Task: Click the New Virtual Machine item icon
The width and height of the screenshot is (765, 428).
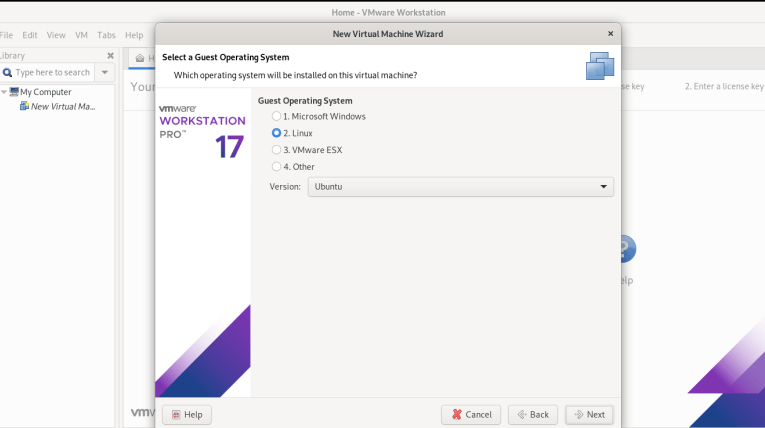Action: point(24,106)
